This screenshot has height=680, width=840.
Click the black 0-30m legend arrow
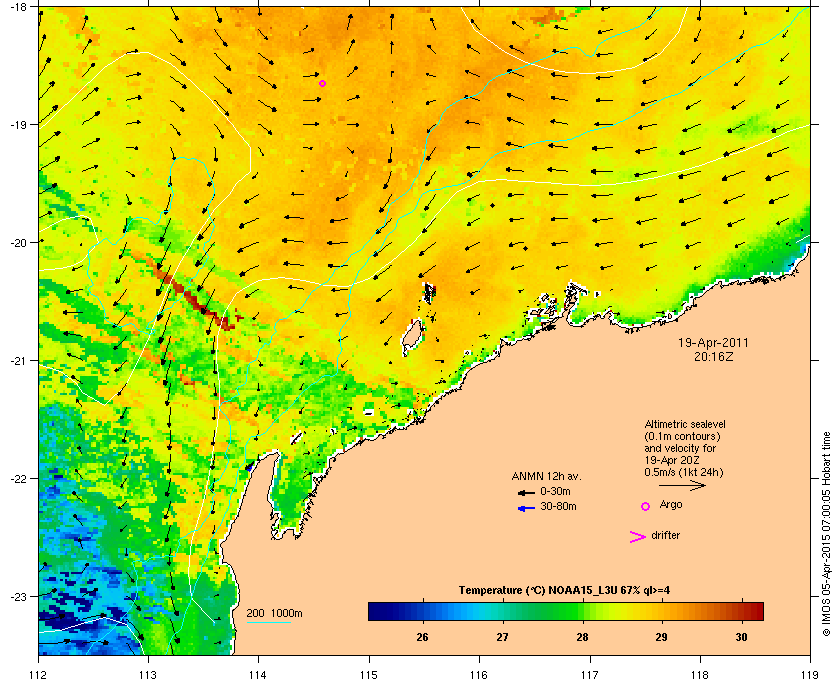point(526,492)
